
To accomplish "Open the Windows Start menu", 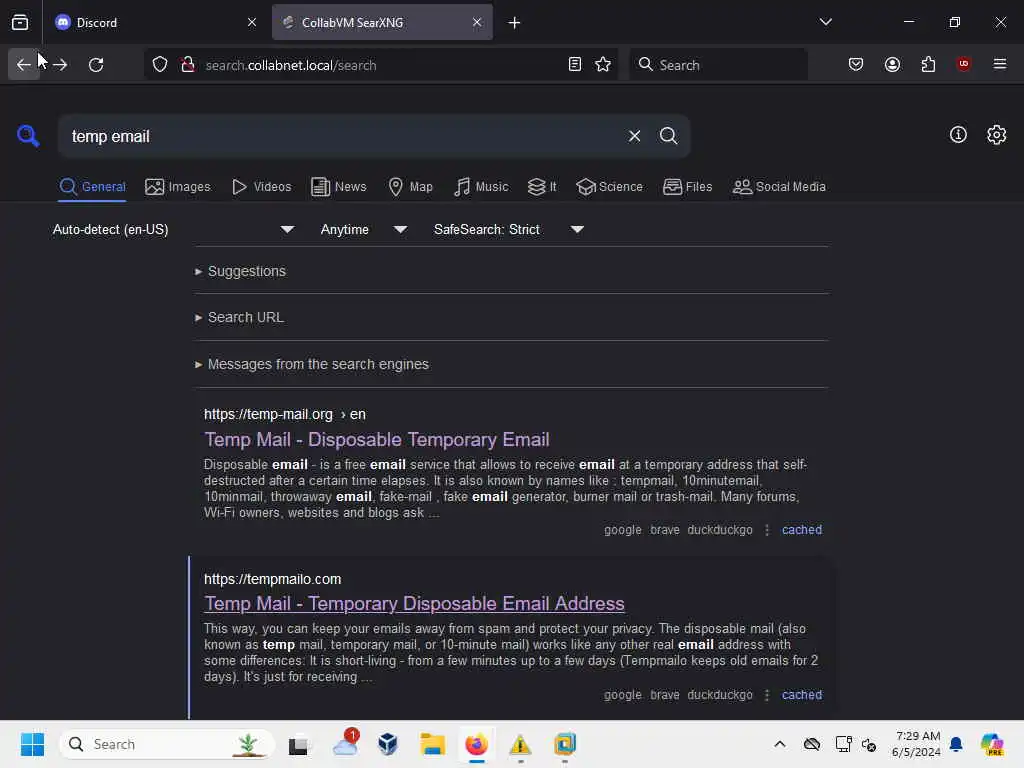I will (32, 744).
